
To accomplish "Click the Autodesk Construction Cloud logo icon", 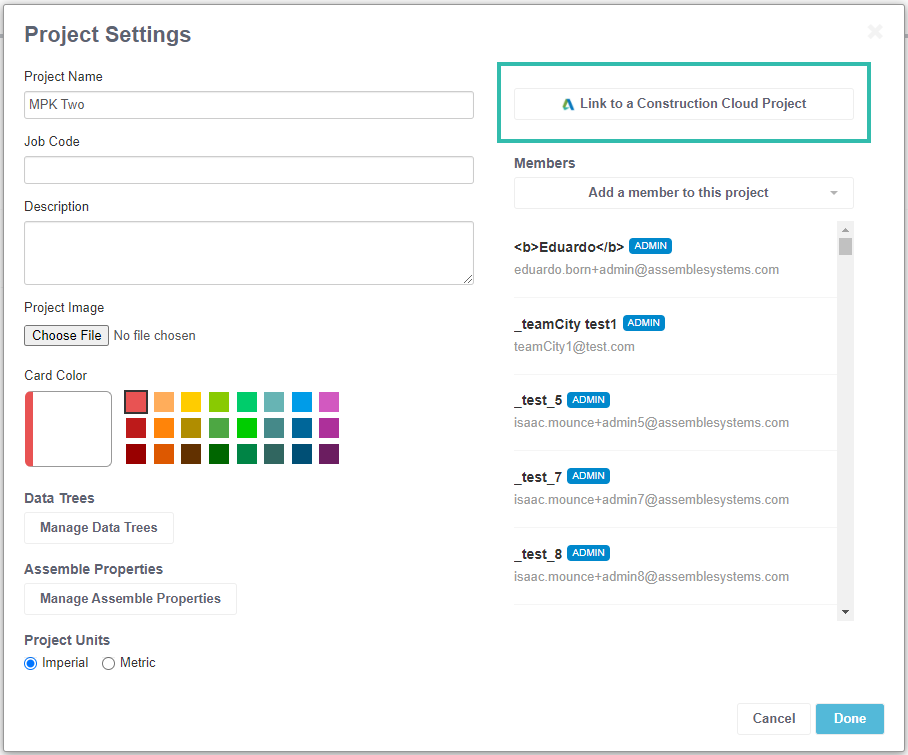I will tap(568, 104).
